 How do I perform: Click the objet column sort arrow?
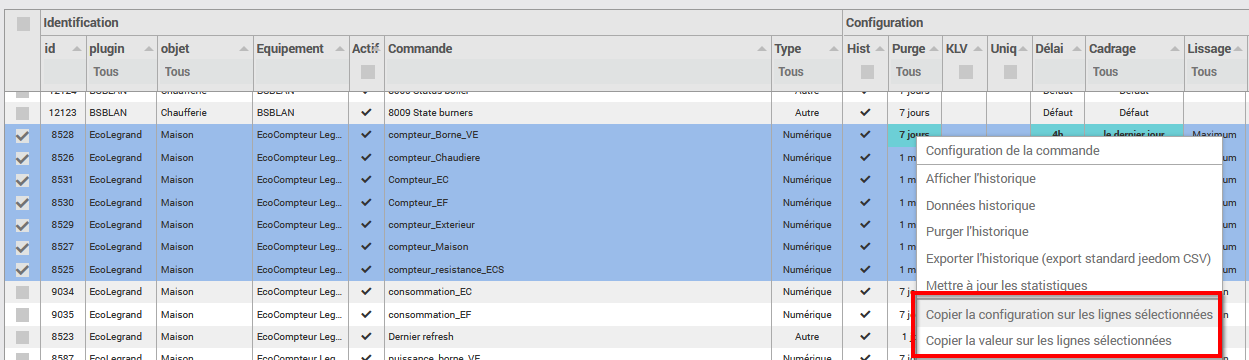click(x=244, y=49)
